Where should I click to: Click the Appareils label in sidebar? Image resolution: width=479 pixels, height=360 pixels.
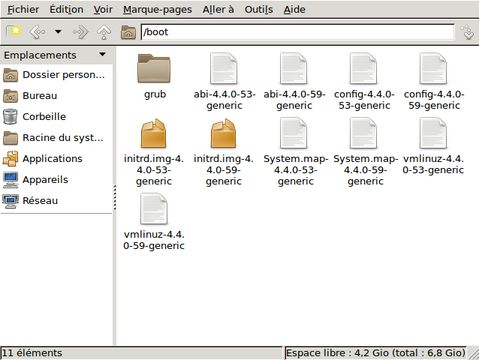pyautogui.click(x=45, y=180)
